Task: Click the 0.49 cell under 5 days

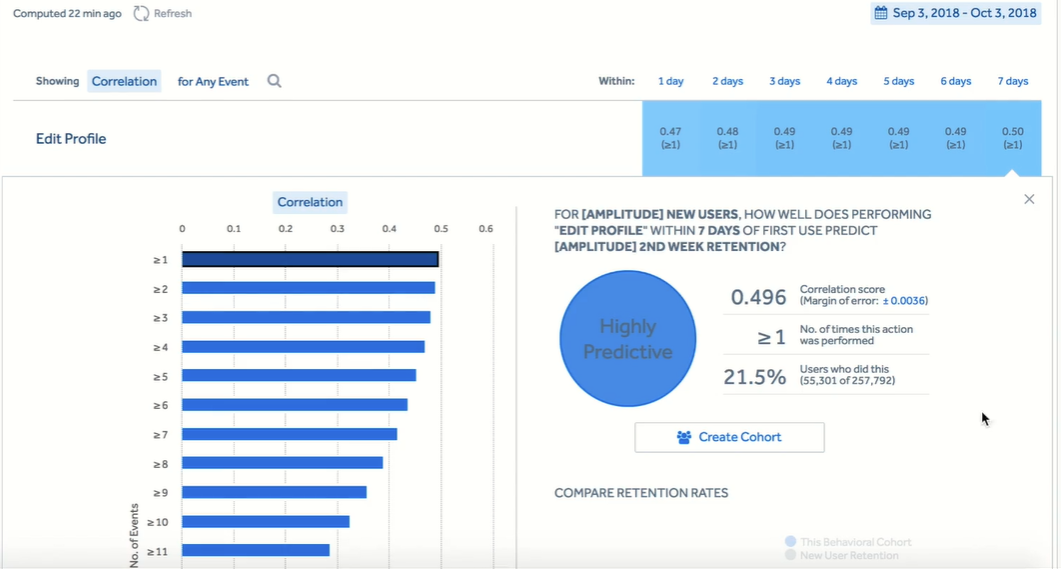Action: 899,138
